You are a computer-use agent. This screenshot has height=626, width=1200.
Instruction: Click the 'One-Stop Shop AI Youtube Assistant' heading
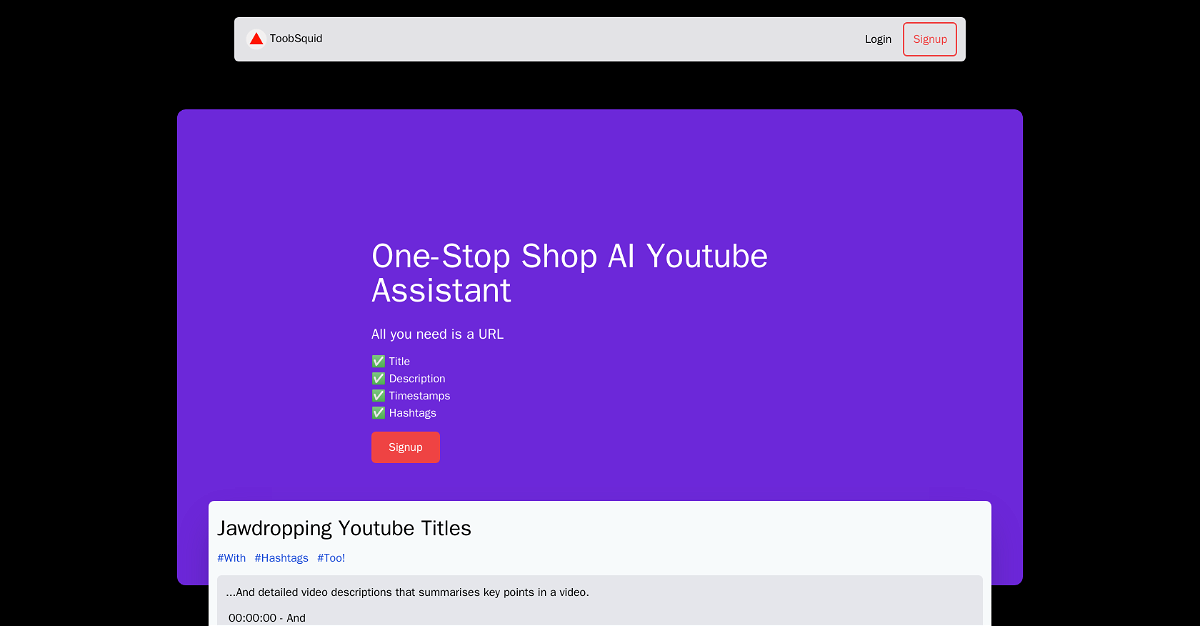tap(570, 273)
